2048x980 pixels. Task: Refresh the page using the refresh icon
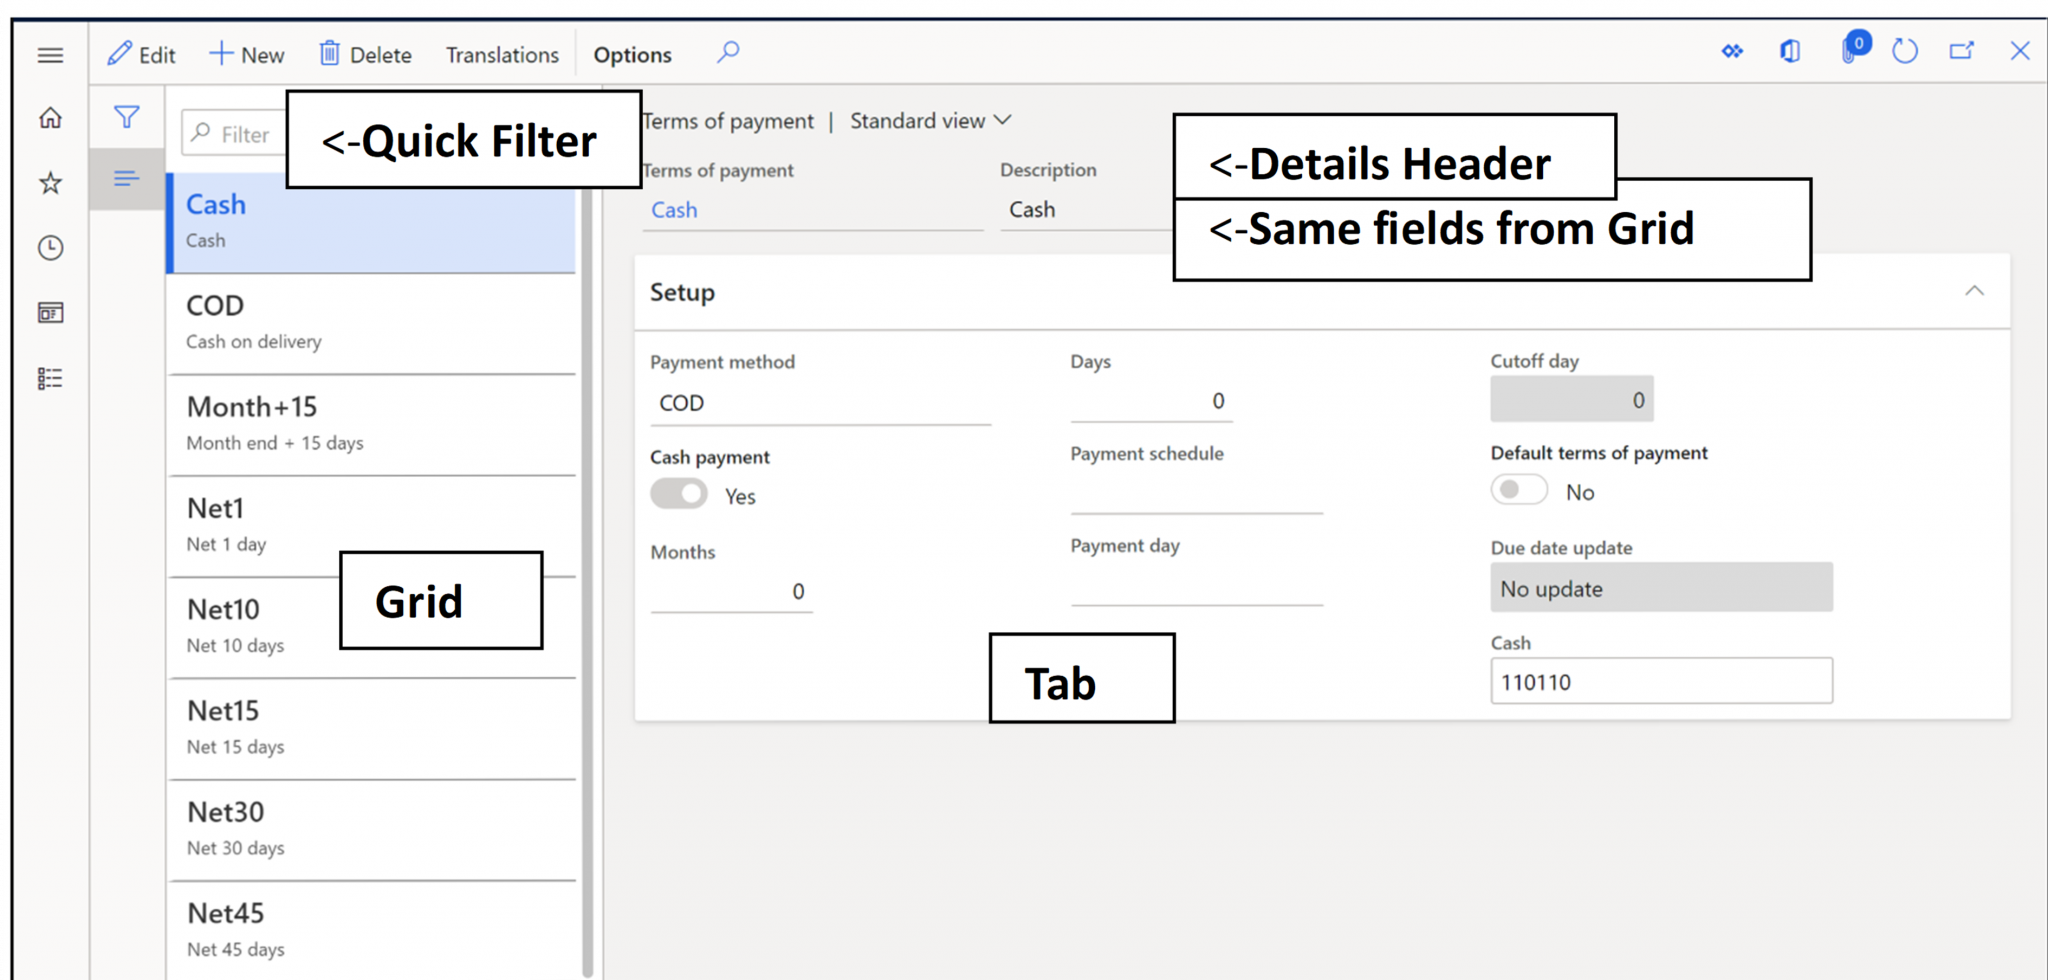point(1904,51)
